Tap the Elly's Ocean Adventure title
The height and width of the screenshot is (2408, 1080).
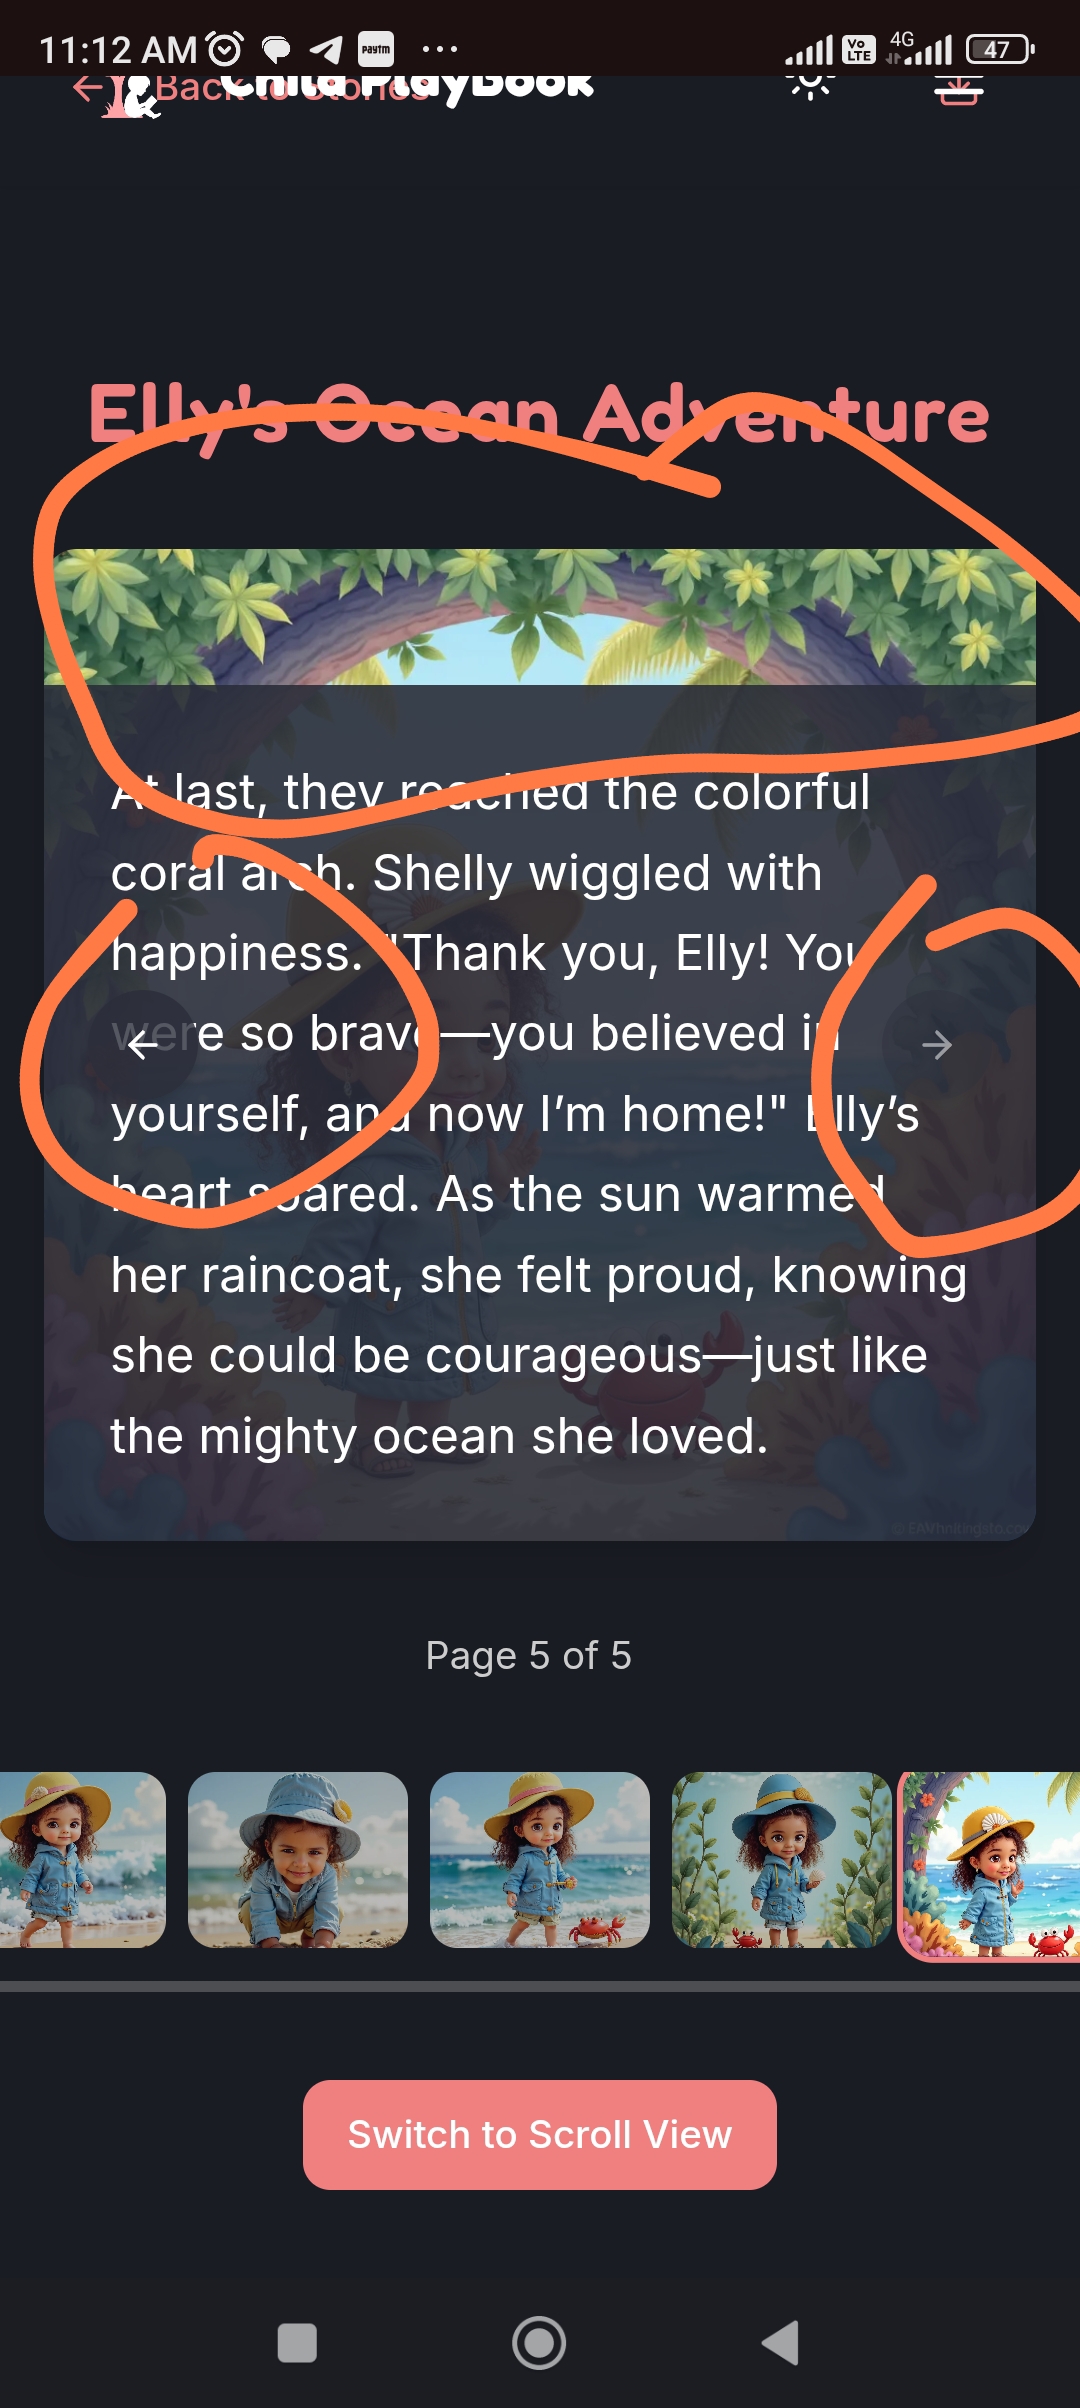539,415
